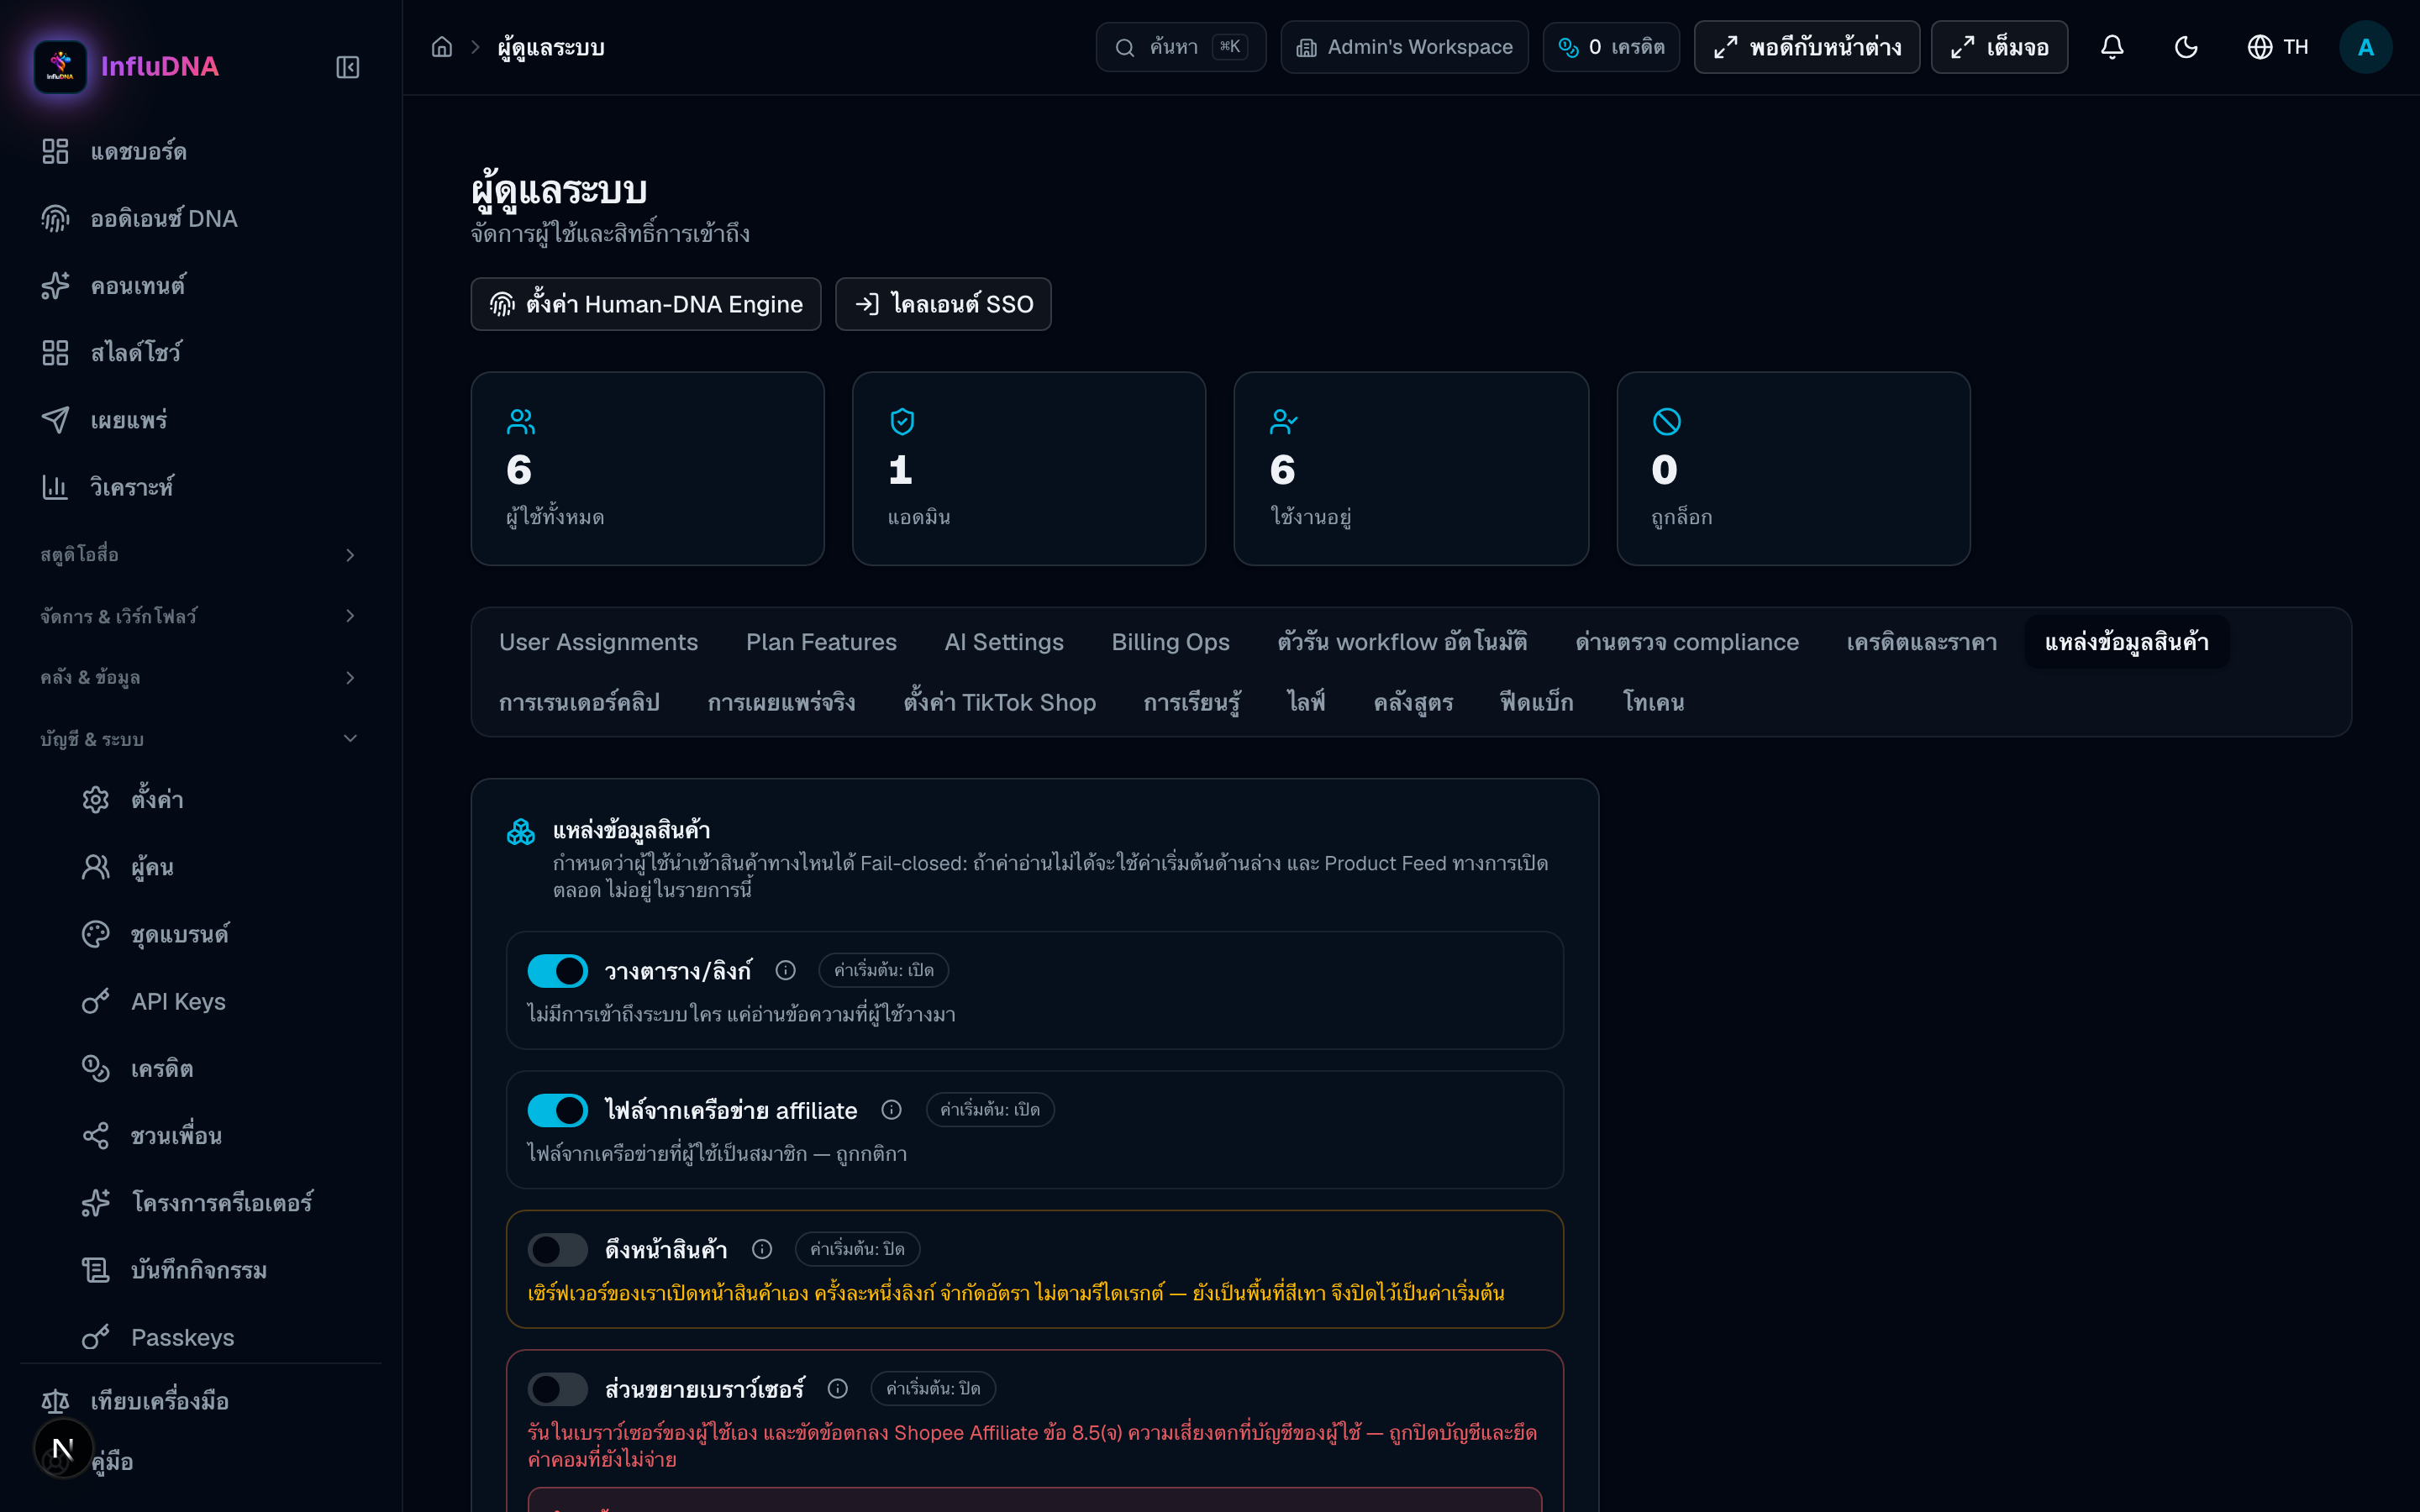Open notifications bell icon
The image size is (2420, 1512).
click(2112, 47)
